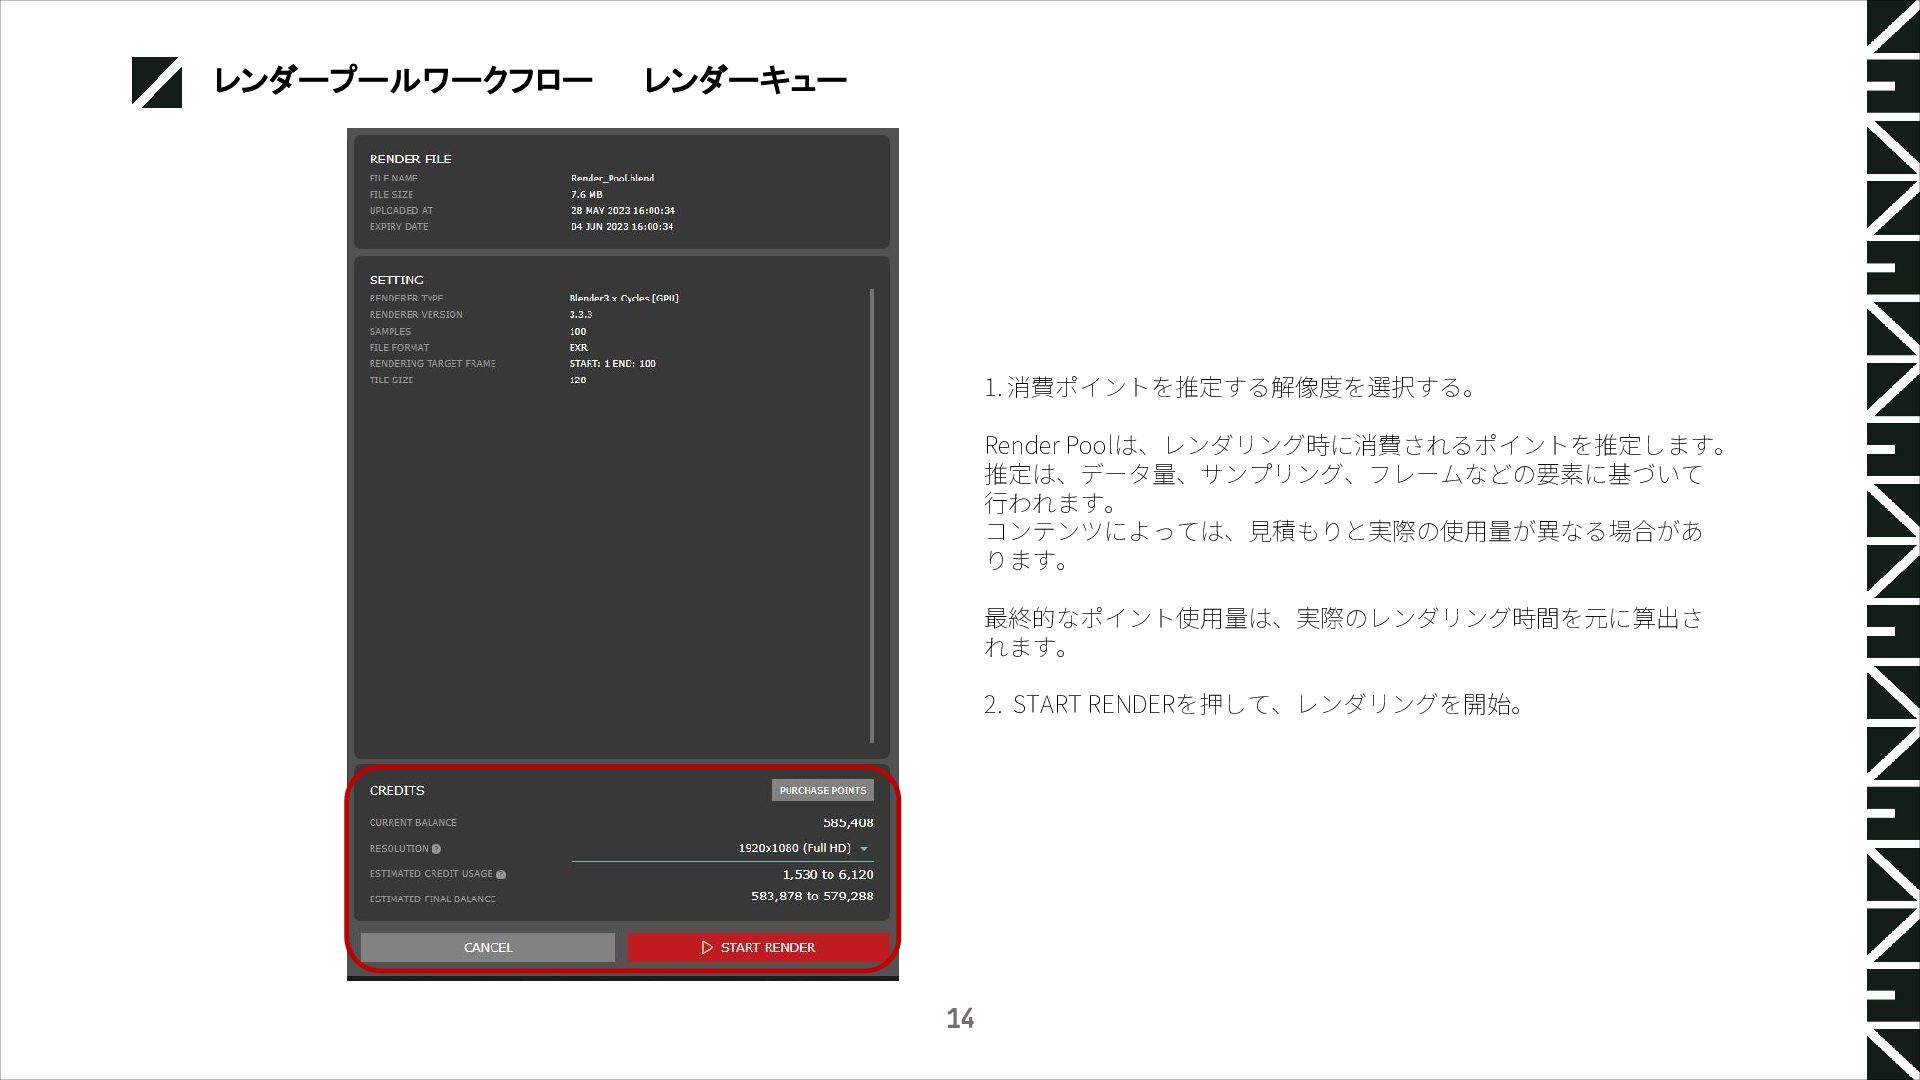Click estimated credit usage 1,530 to 6,120

pyautogui.click(x=827, y=874)
